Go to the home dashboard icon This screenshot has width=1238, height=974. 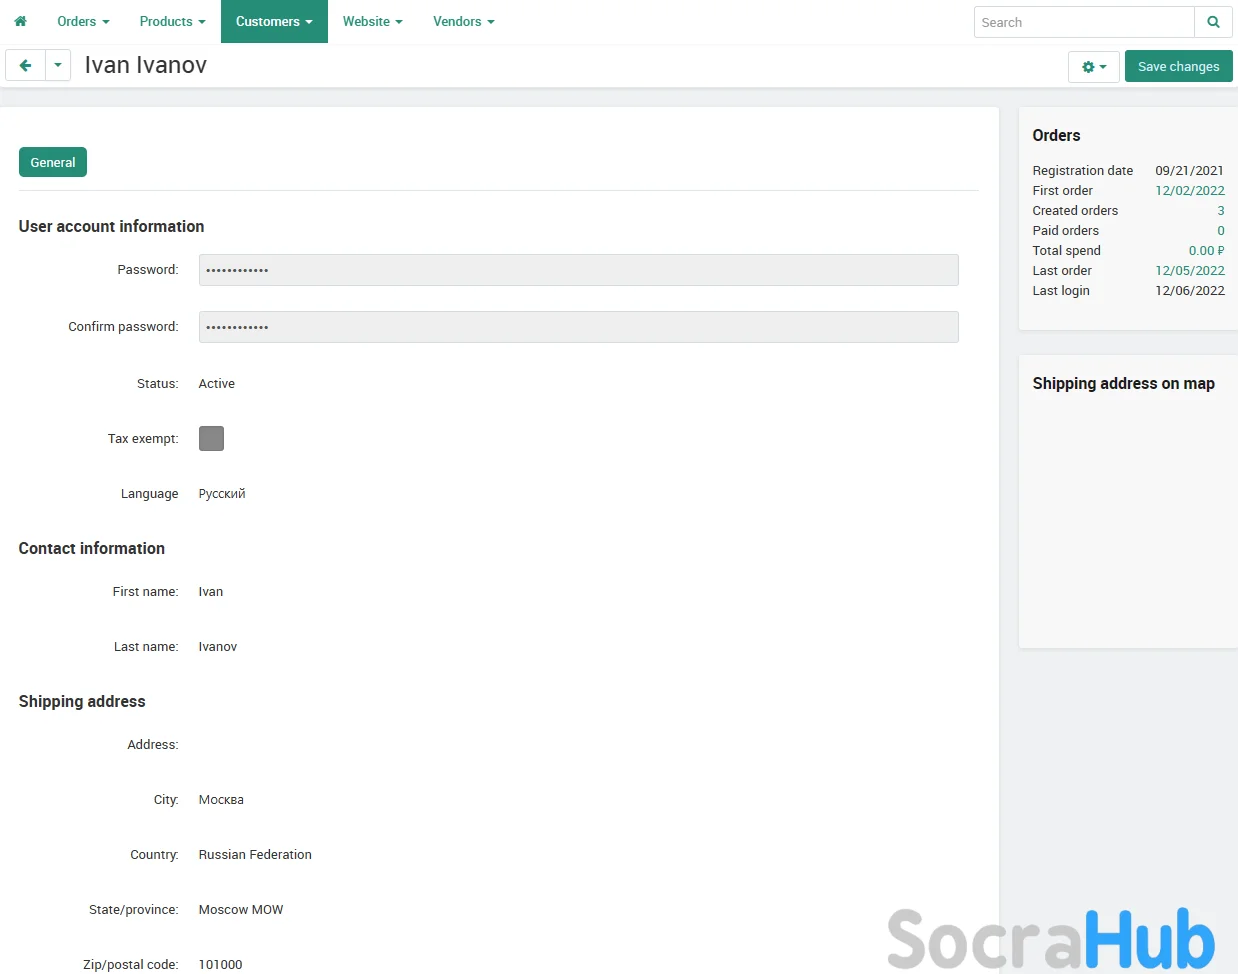tap(20, 21)
